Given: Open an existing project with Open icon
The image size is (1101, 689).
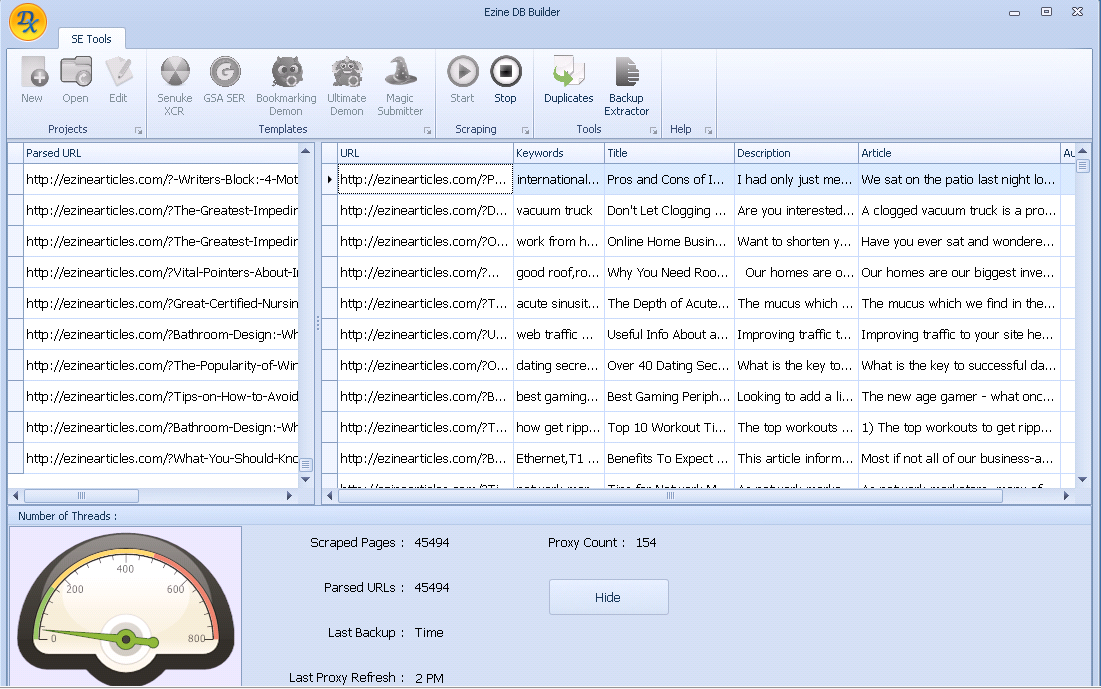Looking at the screenshot, I should (75, 80).
